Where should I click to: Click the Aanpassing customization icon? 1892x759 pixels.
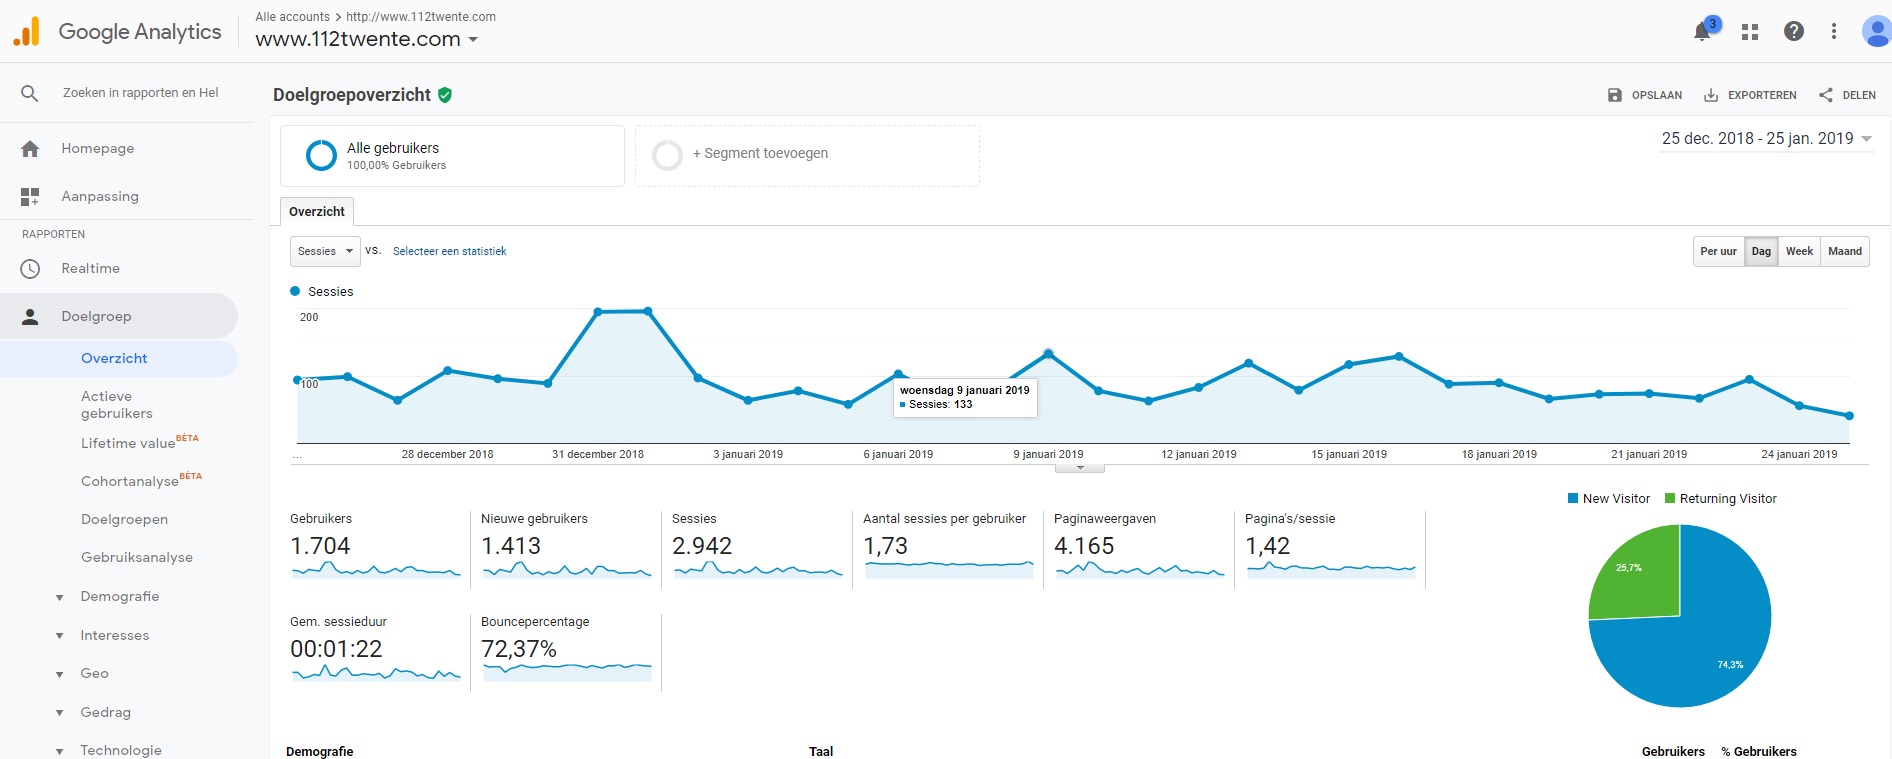tap(30, 196)
